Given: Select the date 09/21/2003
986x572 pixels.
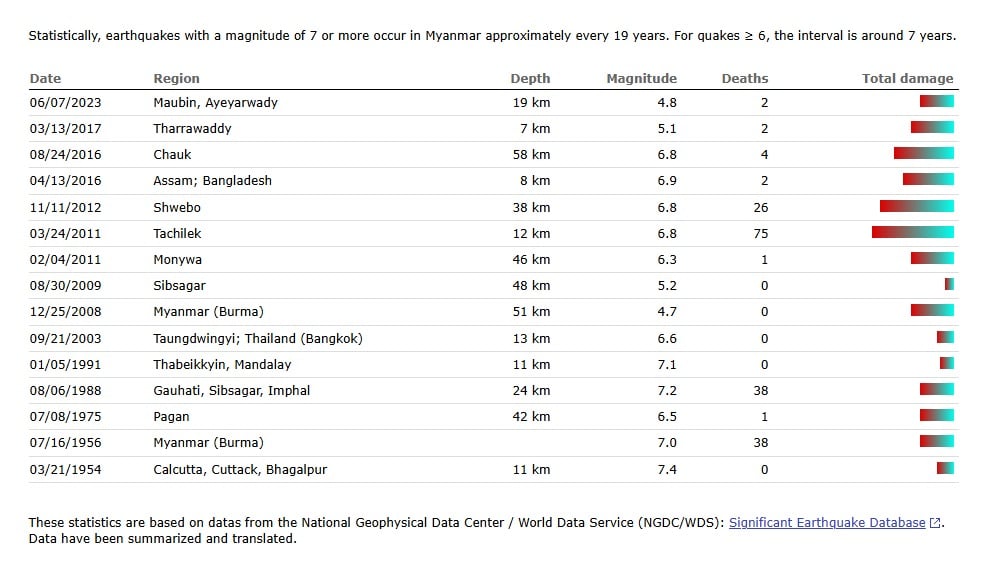Looking at the screenshot, I should coord(65,338).
